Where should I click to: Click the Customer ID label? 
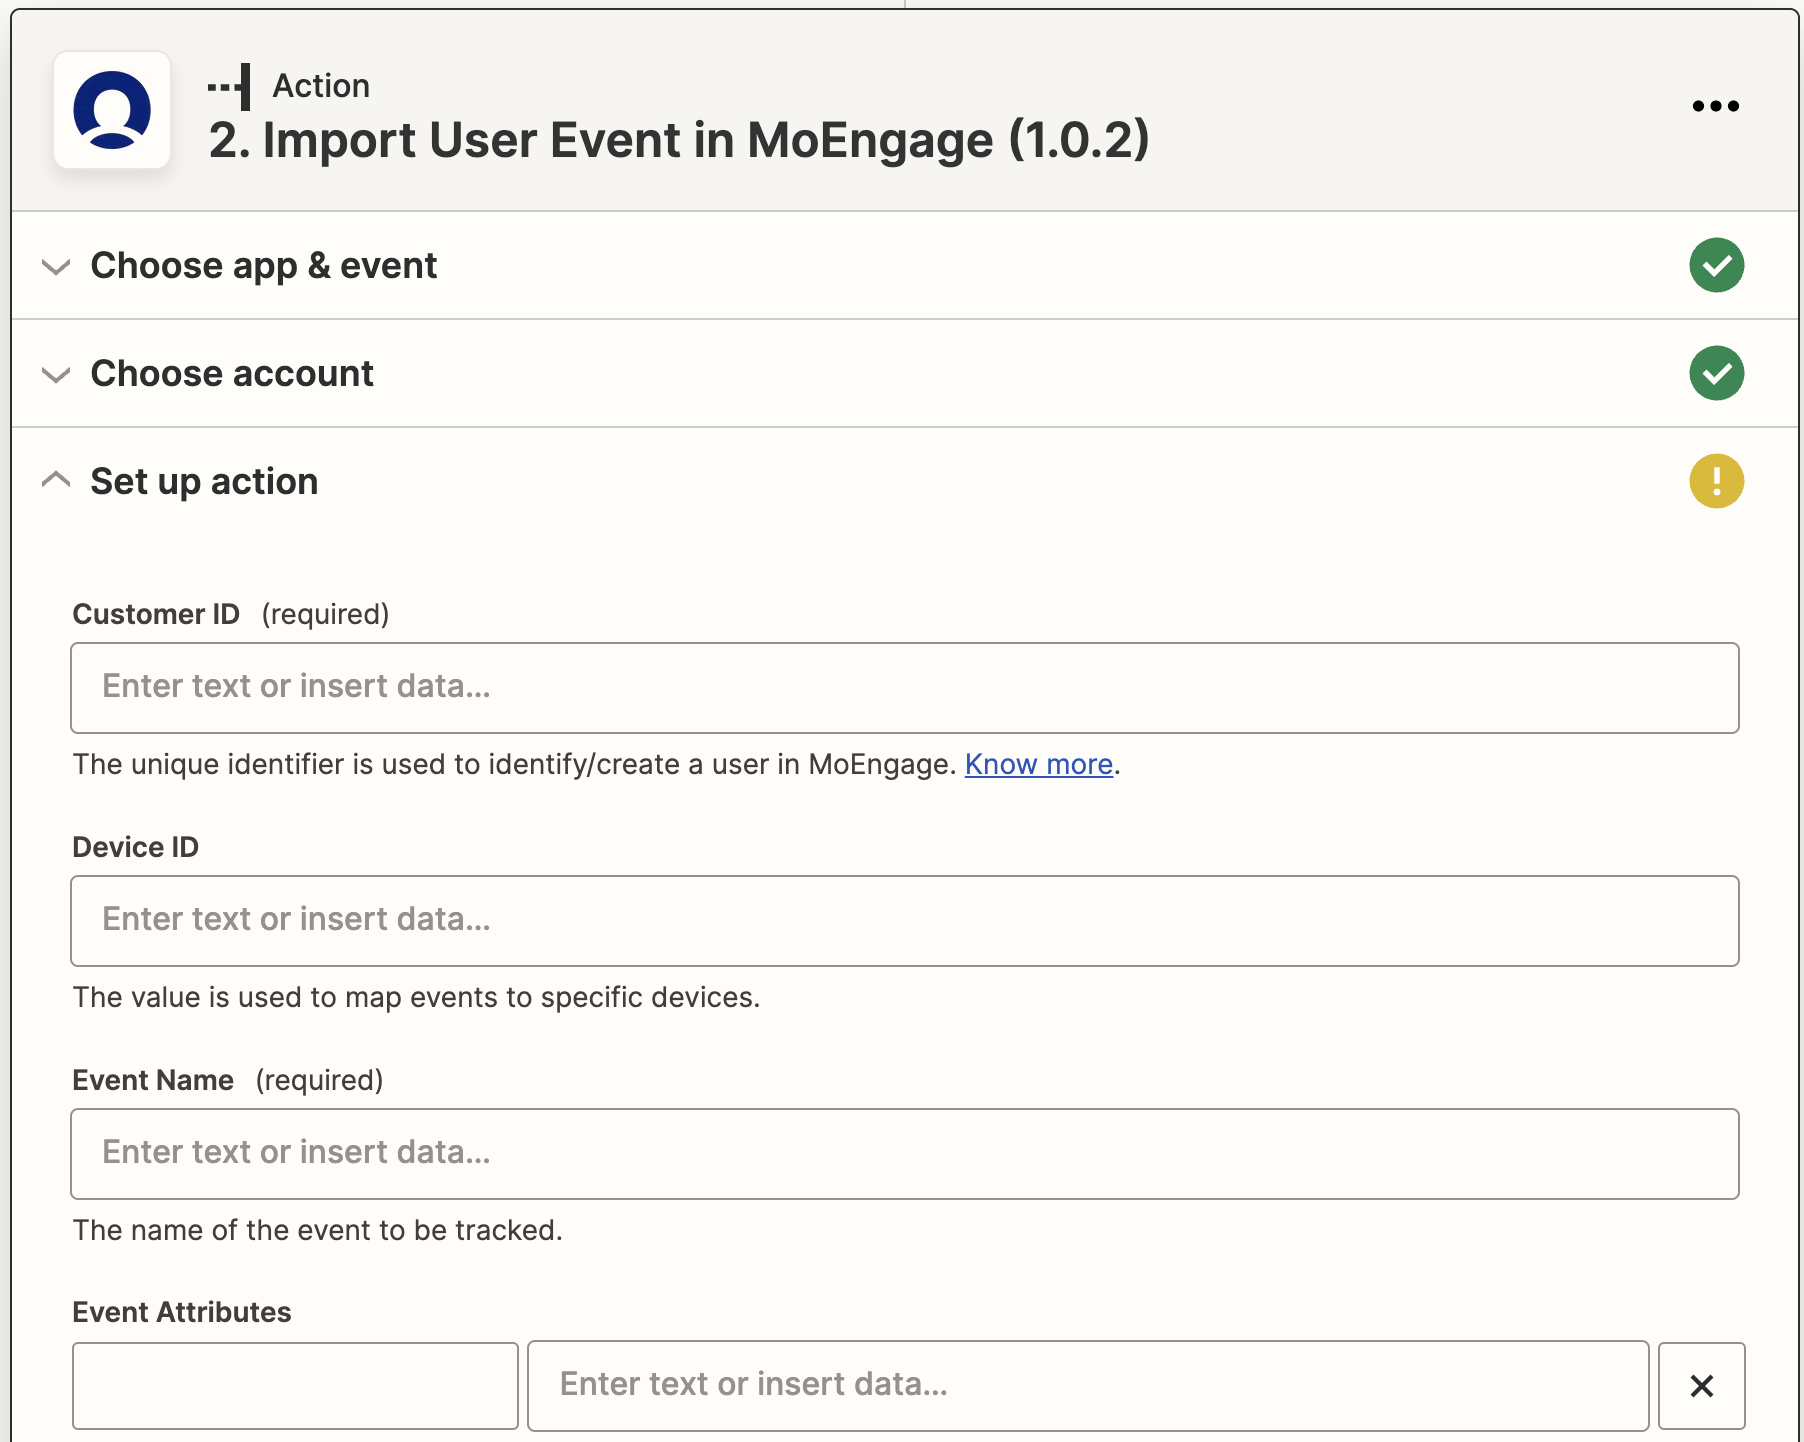[156, 614]
